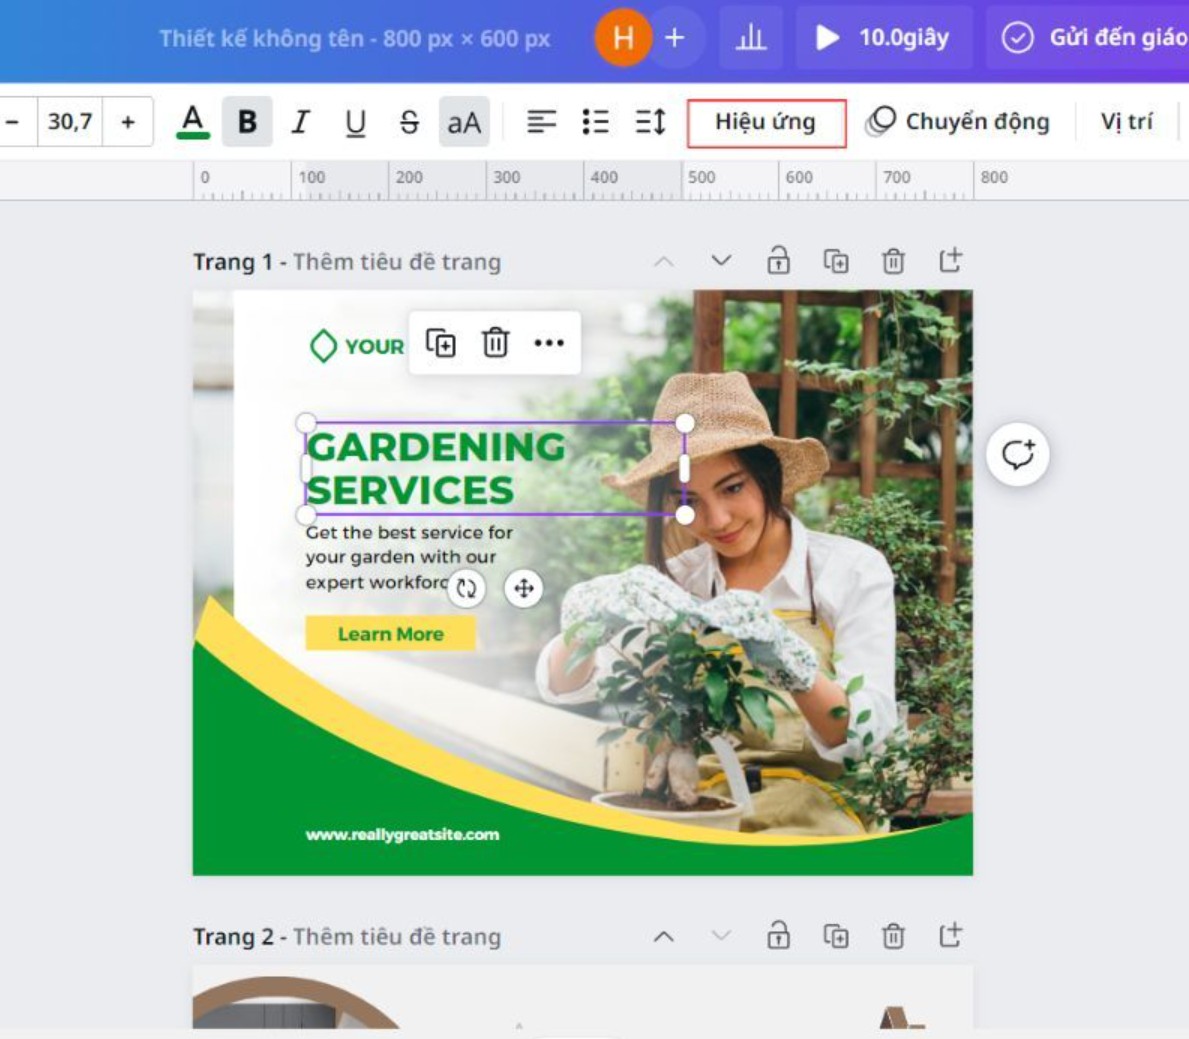Open more options for selected text

(x=549, y=343)
